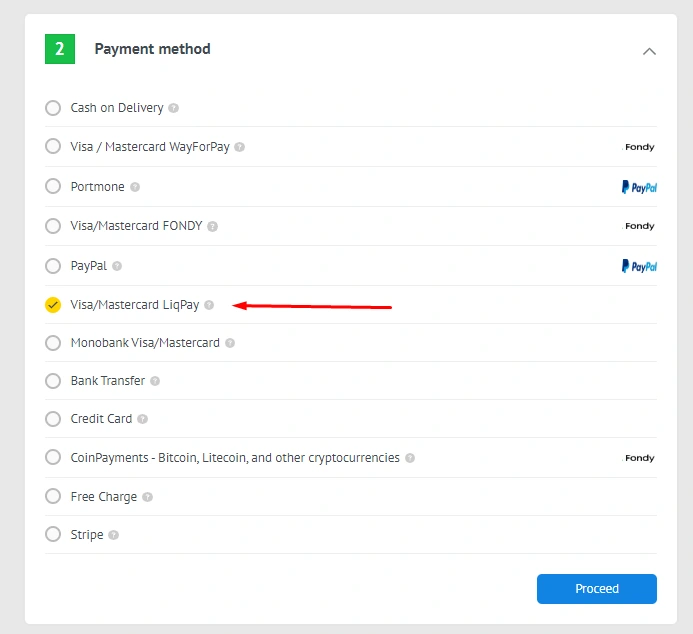693x634 pixels.
Task: Select Monobank Visa/Mastercard radio button
Action: pos(53,343)
